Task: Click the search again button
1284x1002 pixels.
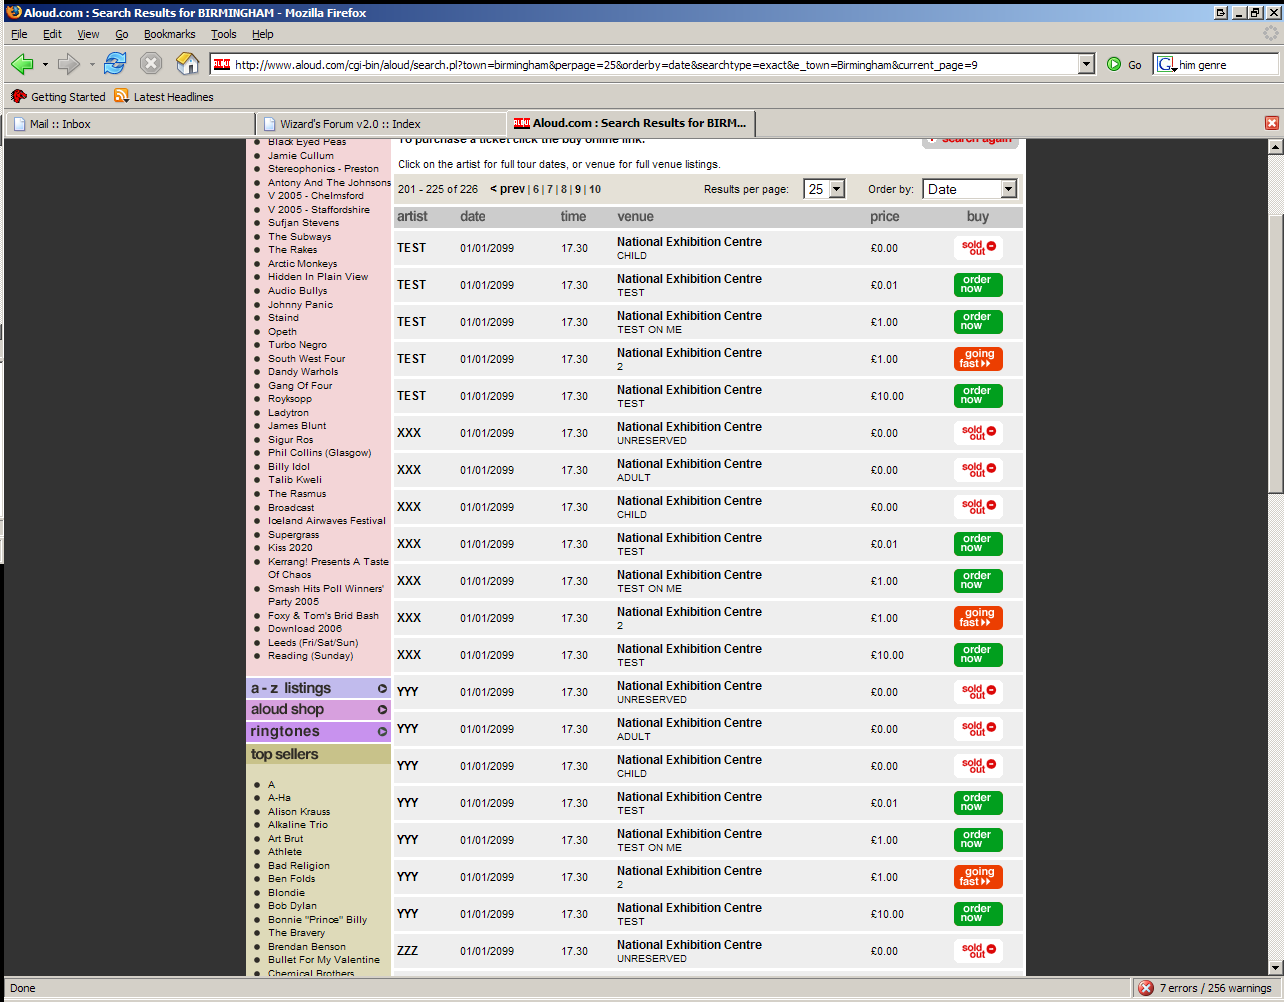Action: (x=970, y=141)
